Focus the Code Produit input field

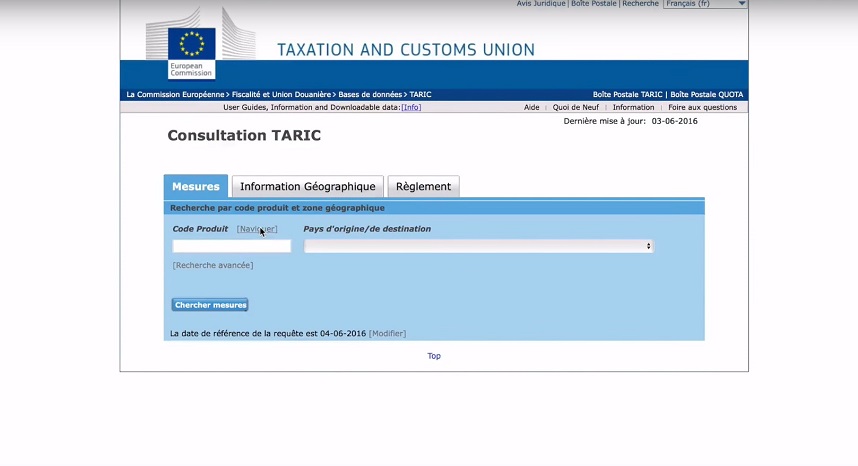click(232, 246)
